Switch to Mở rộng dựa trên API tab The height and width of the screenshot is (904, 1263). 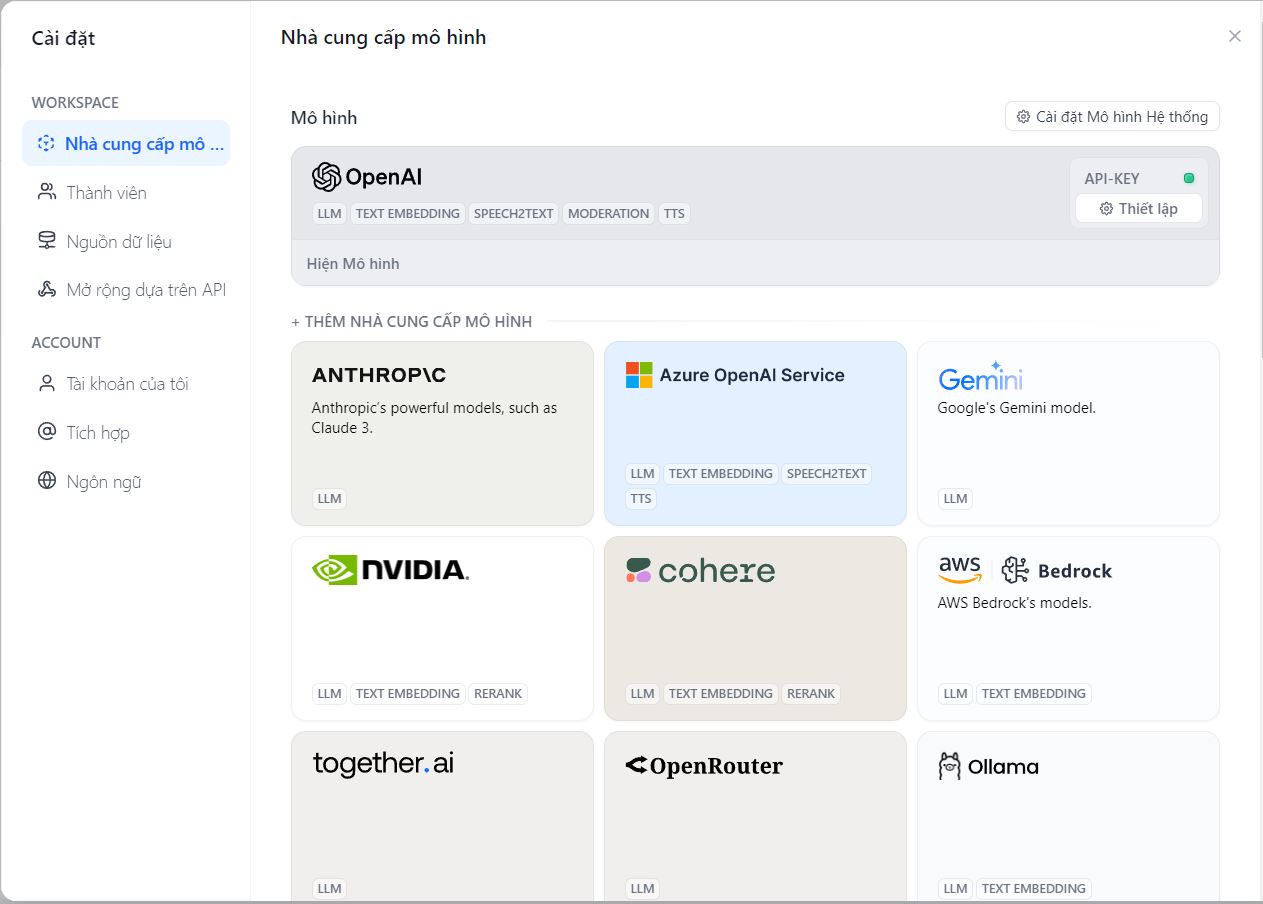click(146, 290)
